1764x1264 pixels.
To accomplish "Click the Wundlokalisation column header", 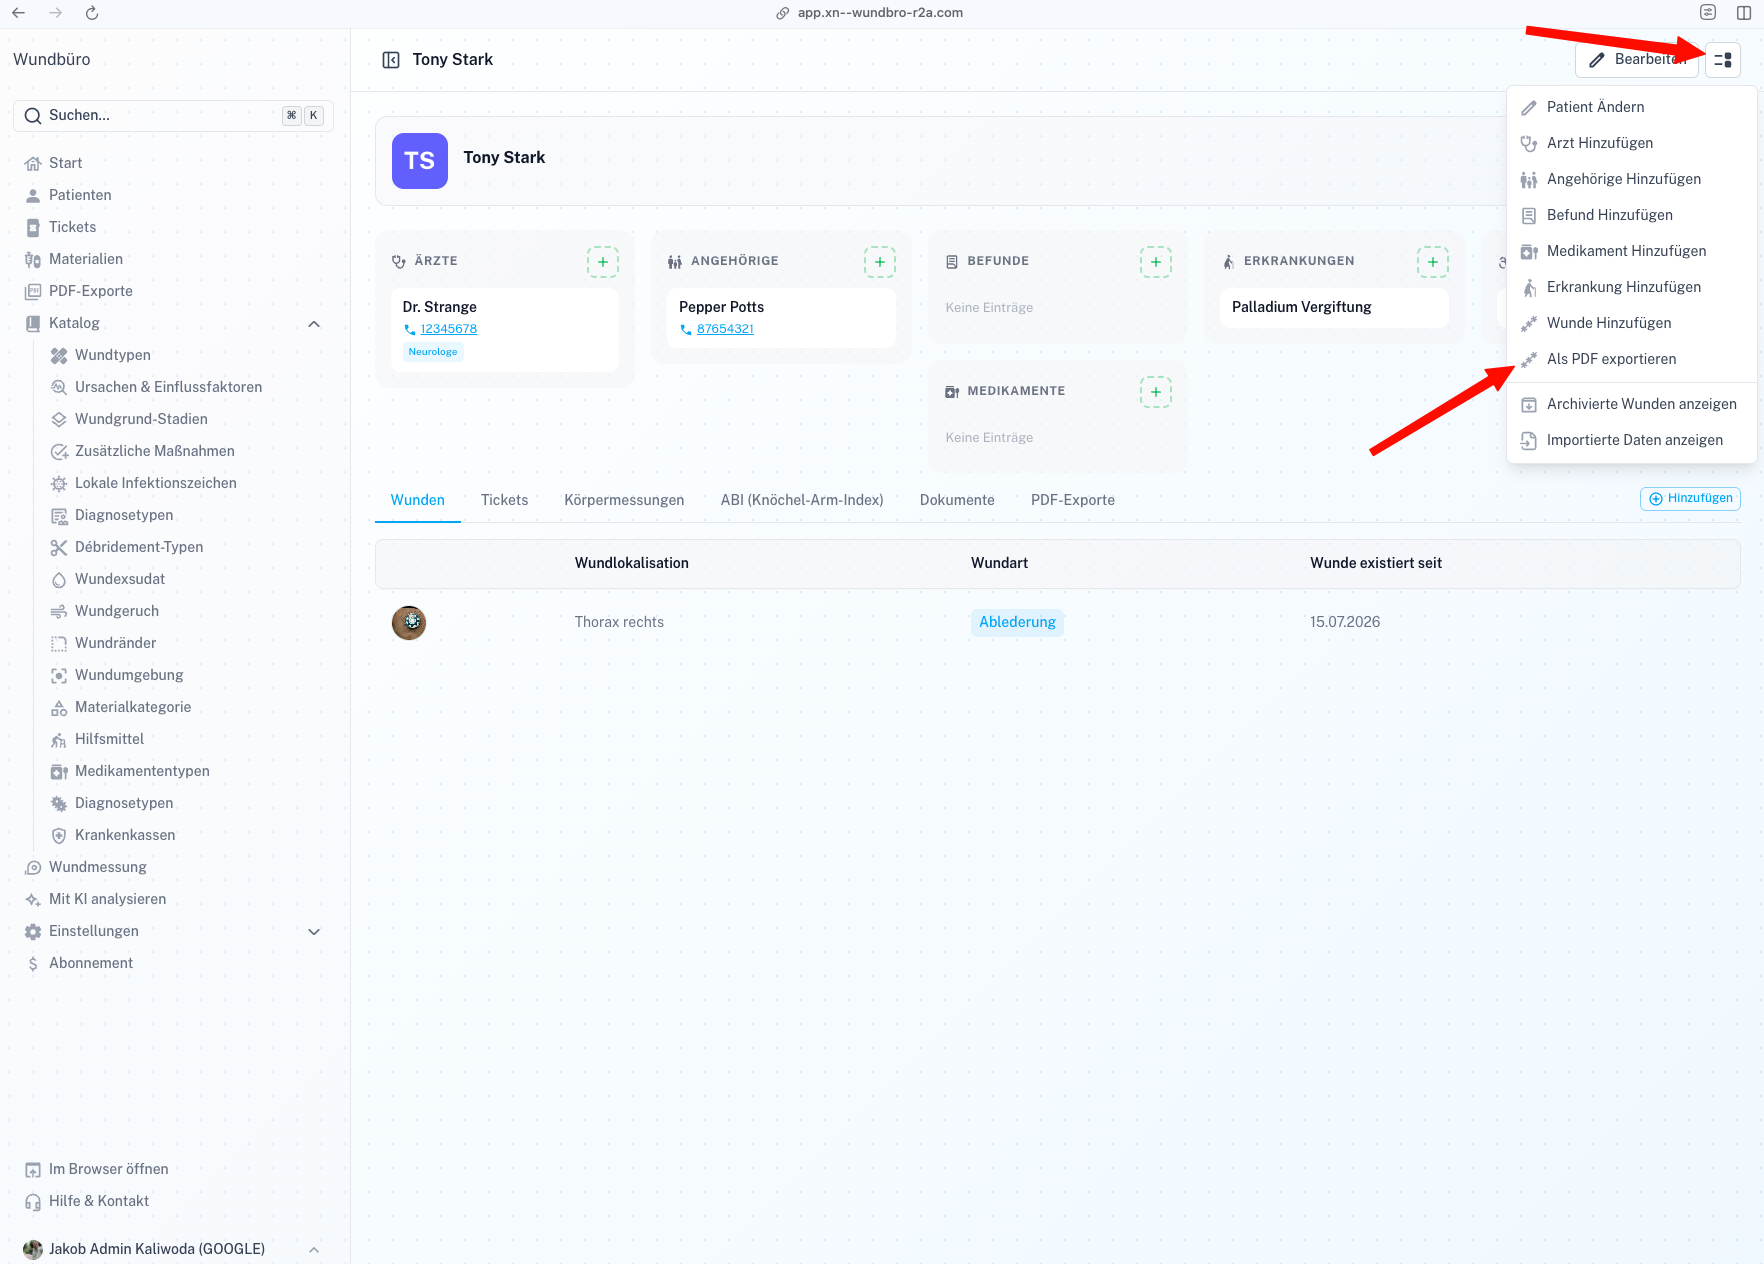I will pos(632,563).
